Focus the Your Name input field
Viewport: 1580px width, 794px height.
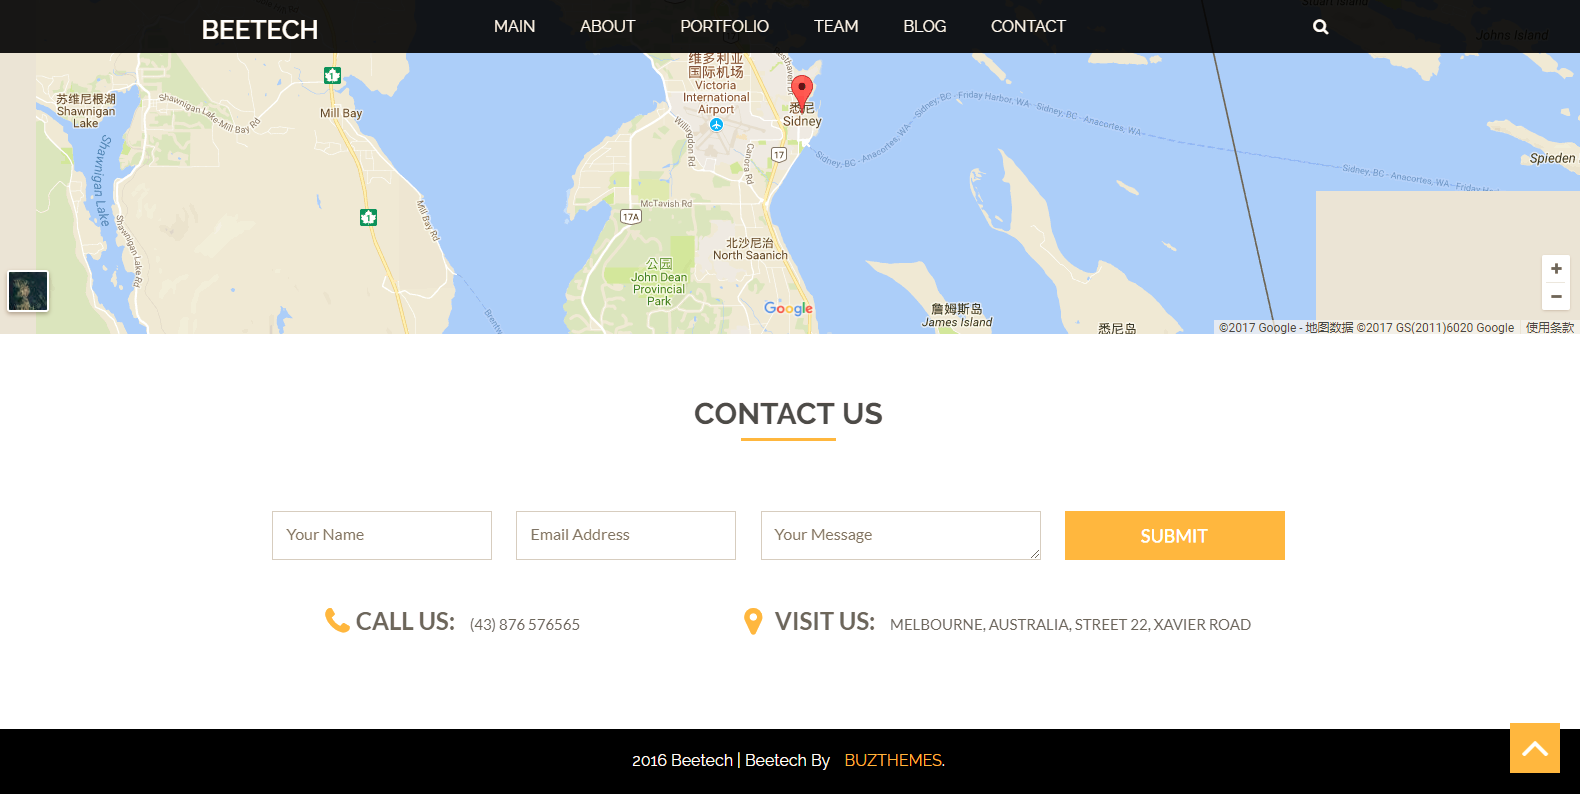tap(382, 535)
